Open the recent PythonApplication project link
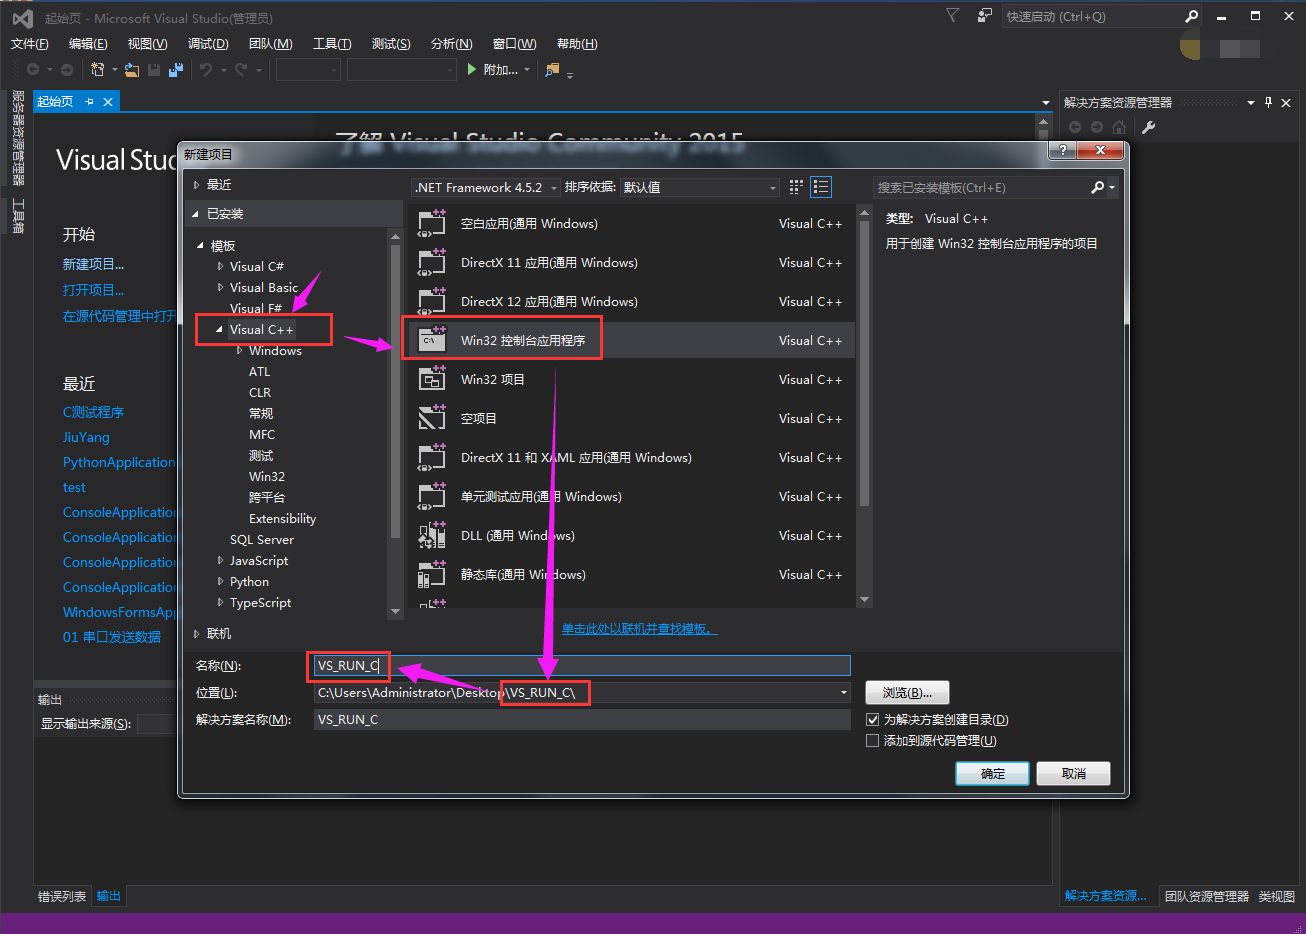 coord(119,462)
